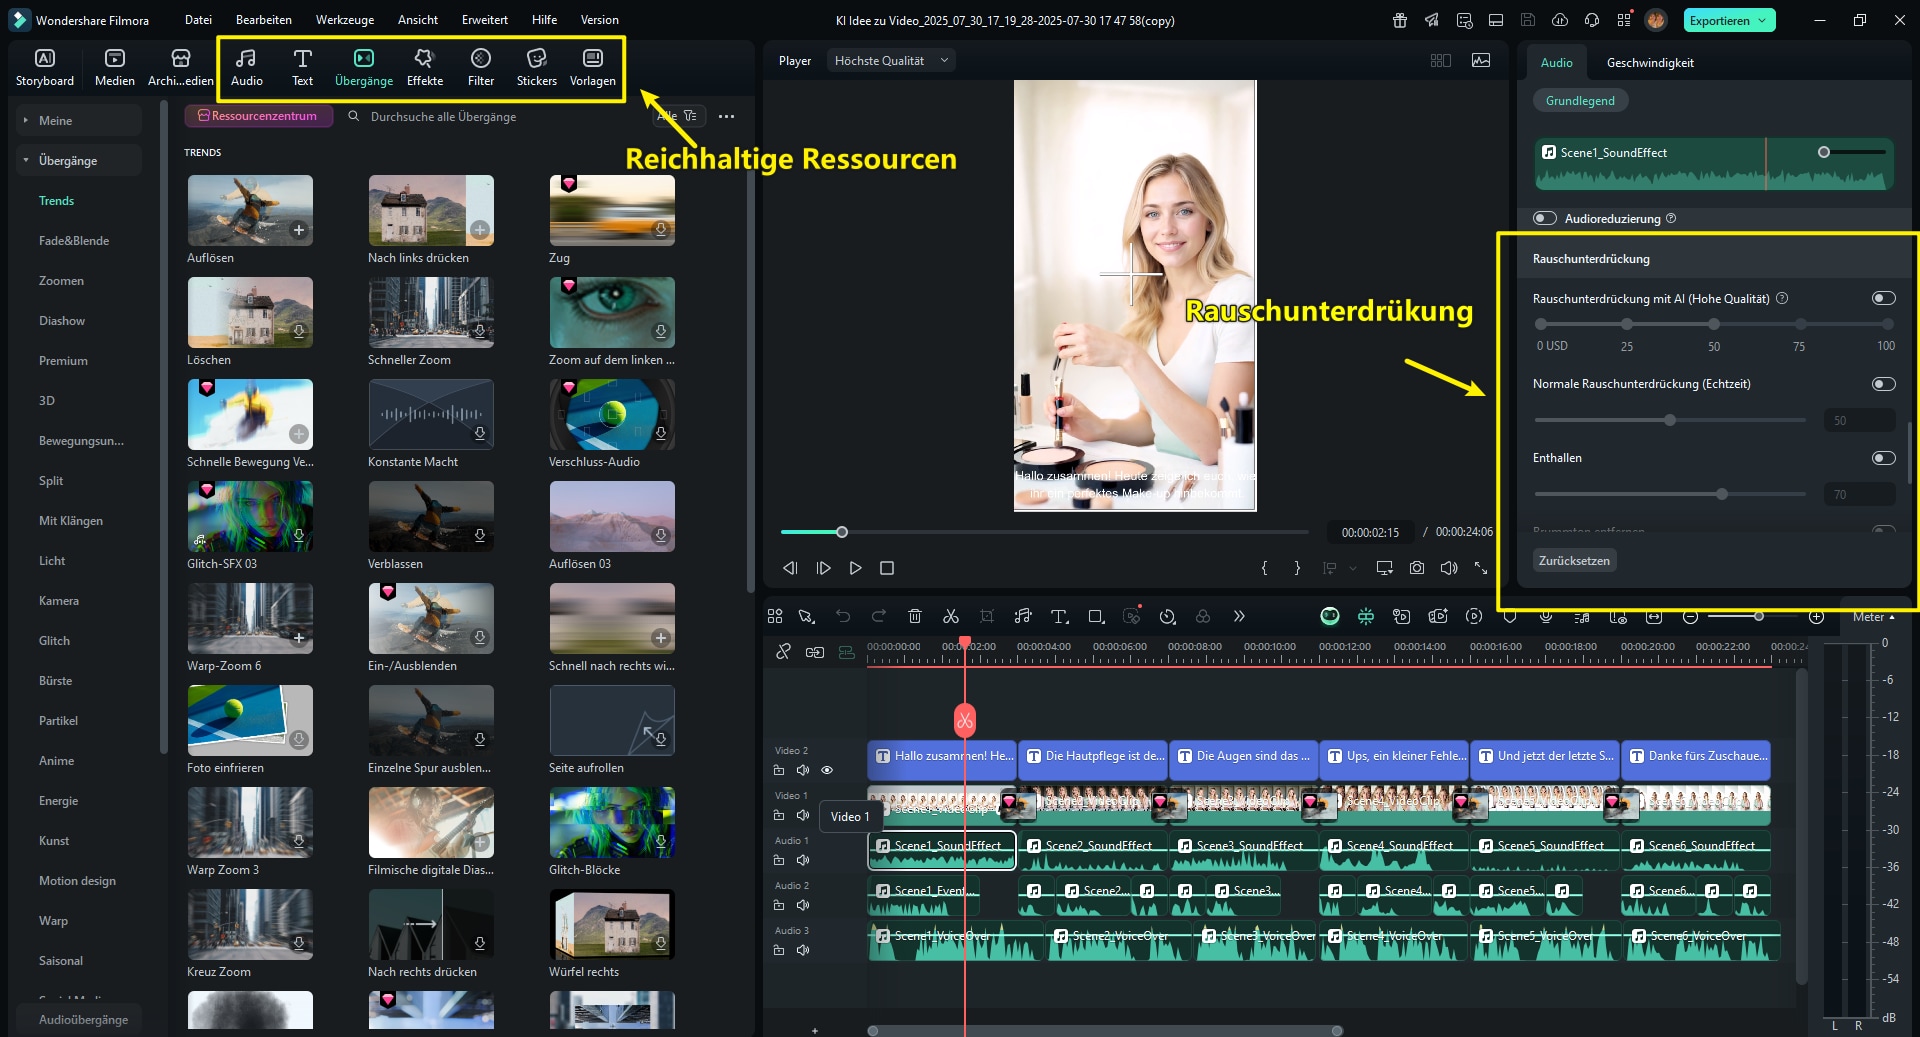Turn on the Enthallen switch
This screenshot has width=1920, height=1037.
pyautogui.click(x=1883, y=458)
